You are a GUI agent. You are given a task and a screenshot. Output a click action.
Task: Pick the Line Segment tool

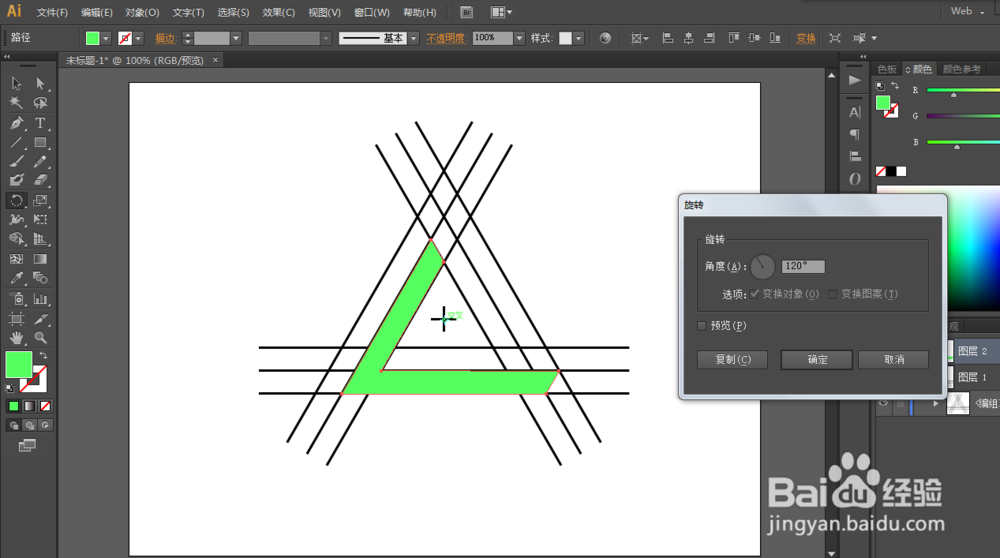(x=17, y=142)
